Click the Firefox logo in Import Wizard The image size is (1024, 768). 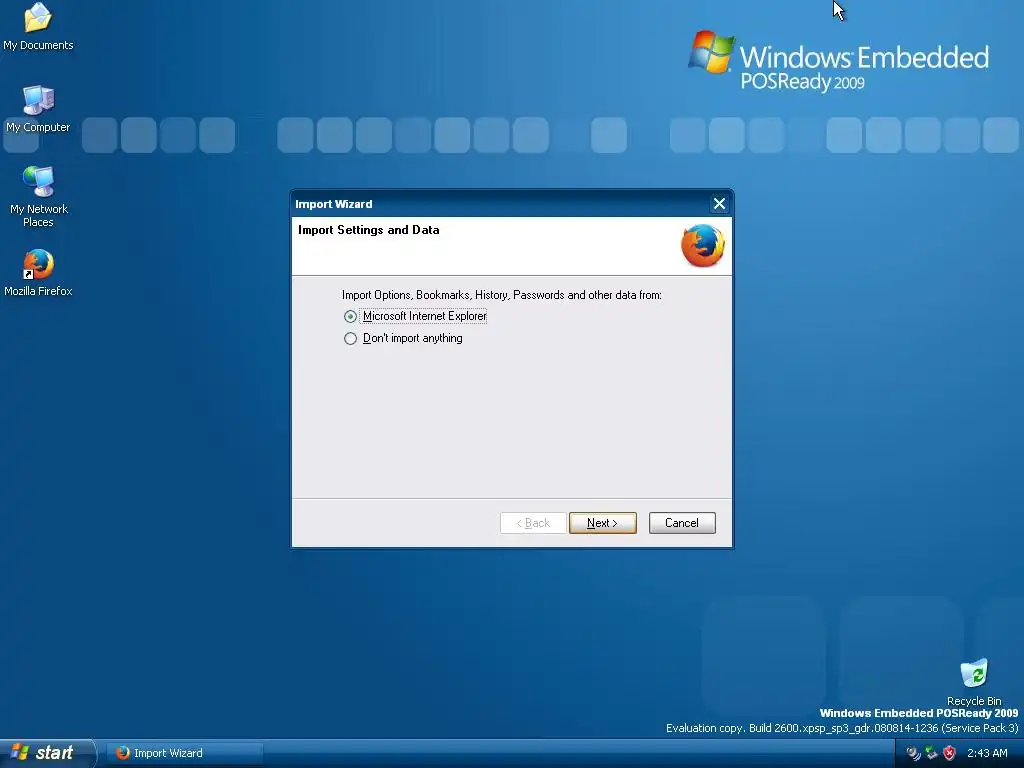tap(703, 246)
